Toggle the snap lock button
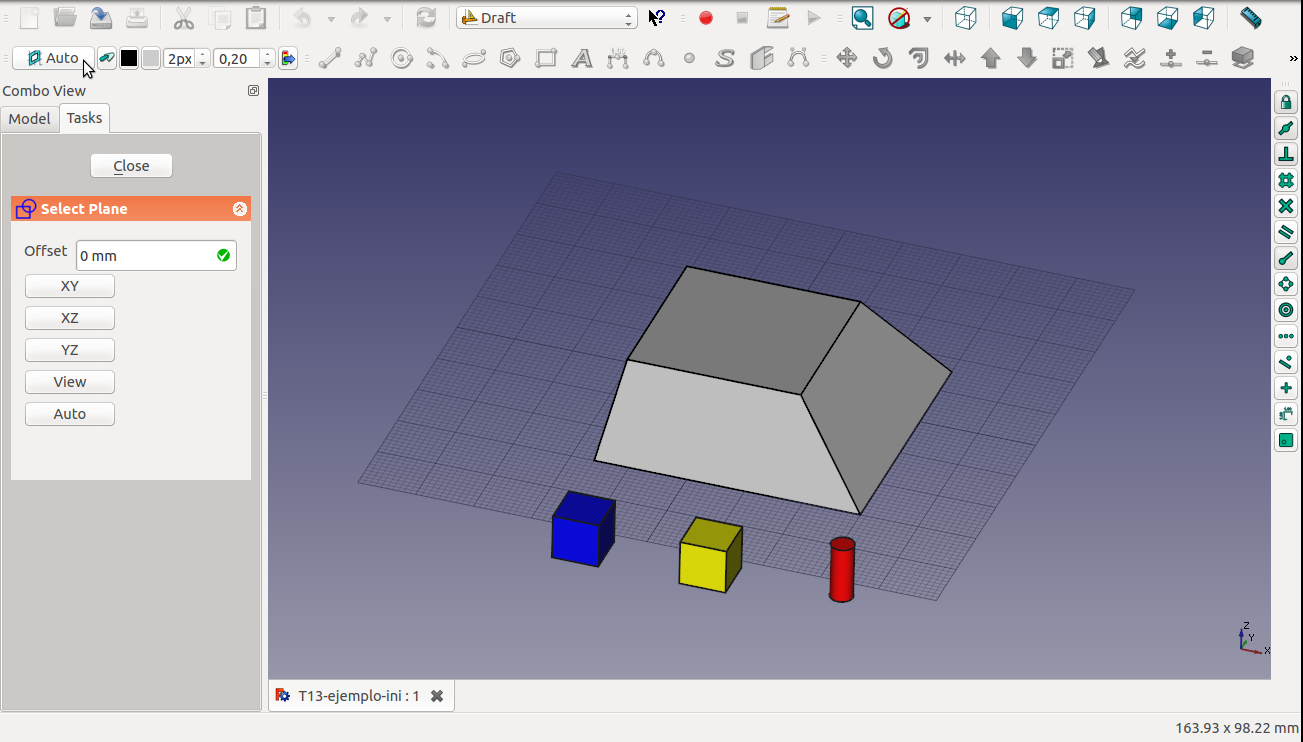This screenshot has width=1303, height=742. tap(1286, 102)
